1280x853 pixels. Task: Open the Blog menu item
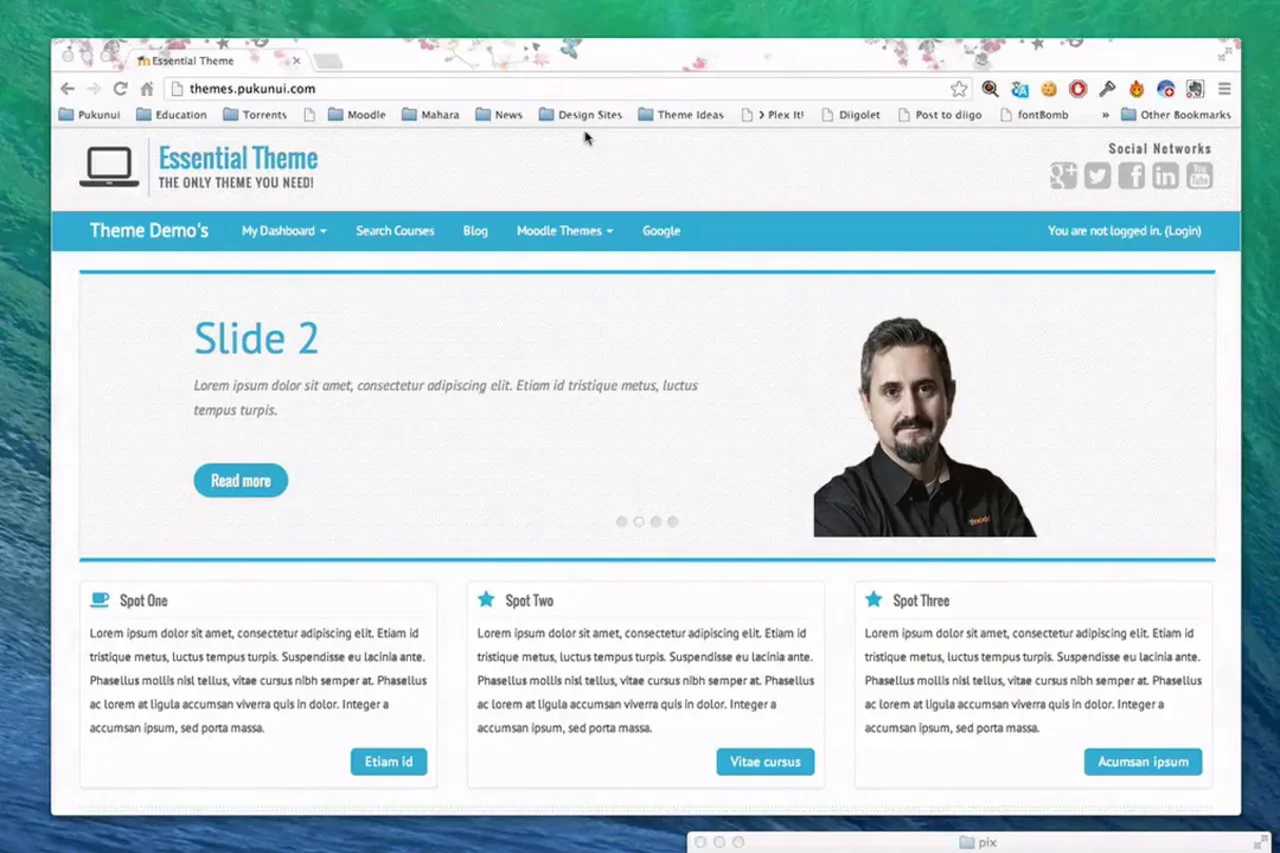click(475, 231)
